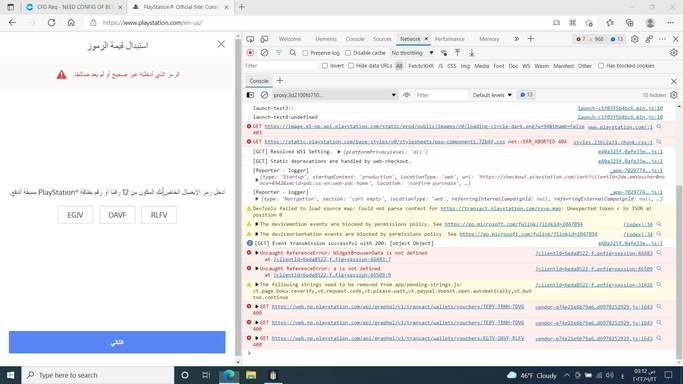The image size is (683, 384).
Task: Go to the browser home page icon
Action: point(71,23)
